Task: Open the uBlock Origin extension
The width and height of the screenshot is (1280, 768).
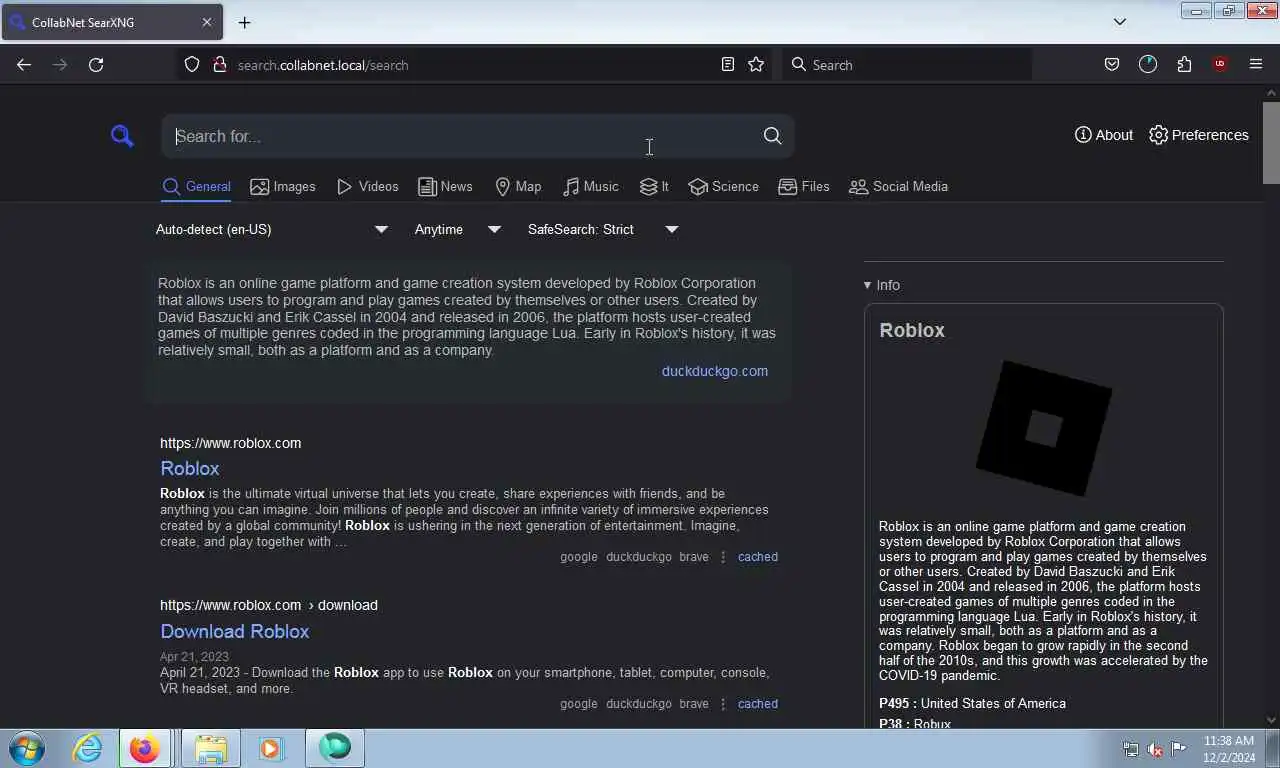Action: pos(1220,65)
